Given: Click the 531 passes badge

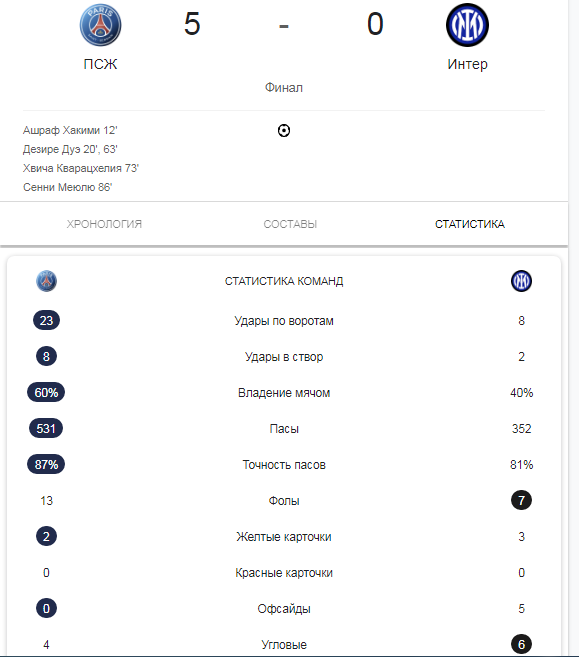Looking at the screenshot, I should [46, 428].
